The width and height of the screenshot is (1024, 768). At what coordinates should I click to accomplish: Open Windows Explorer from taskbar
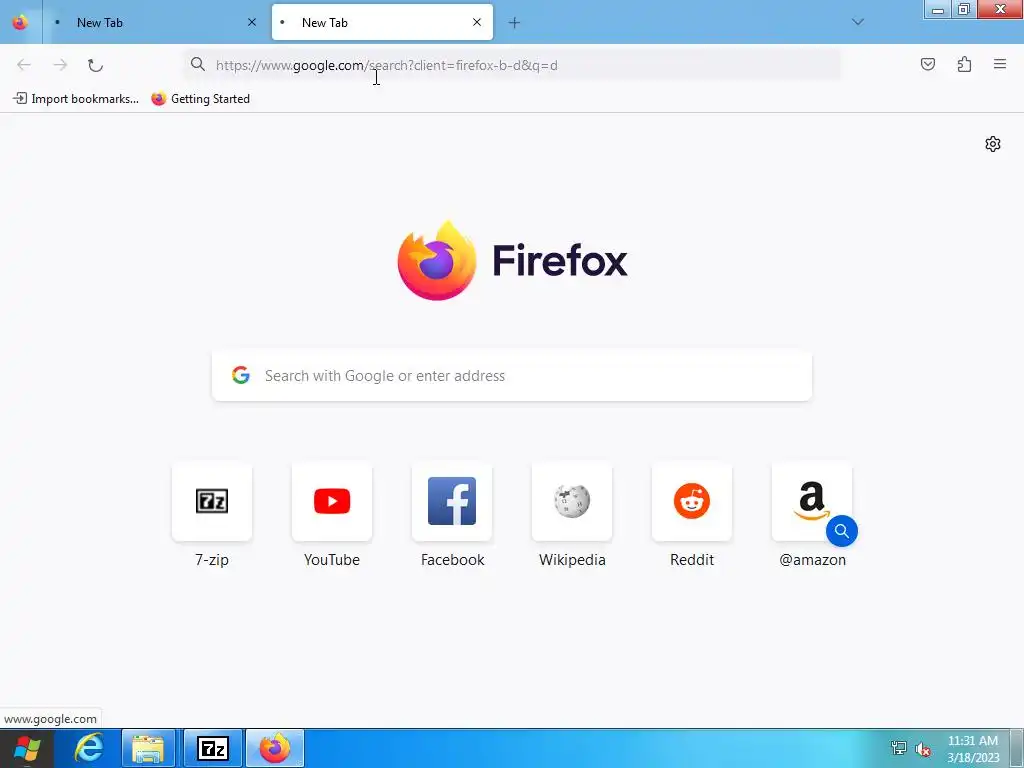click(148, 748)
